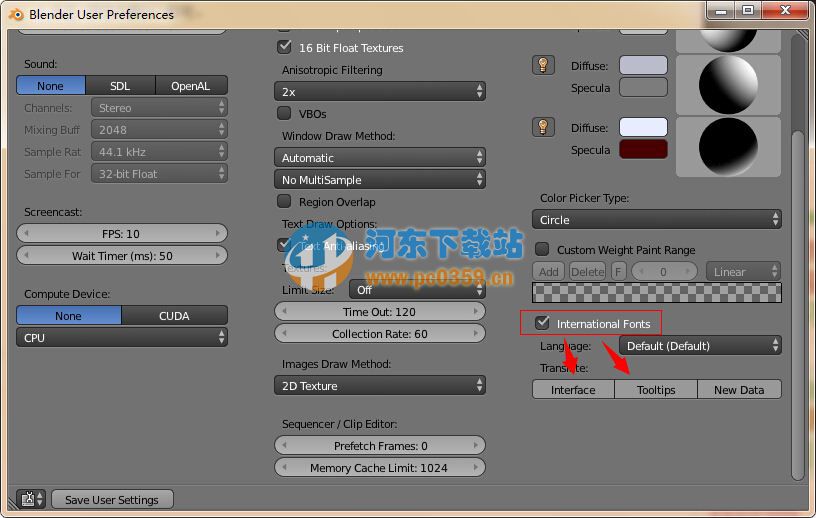Image resolution: width=816 pixels, height=518 pixels.
Task: Toggle the second solid light bulb icon
Action: coord(543,65)
